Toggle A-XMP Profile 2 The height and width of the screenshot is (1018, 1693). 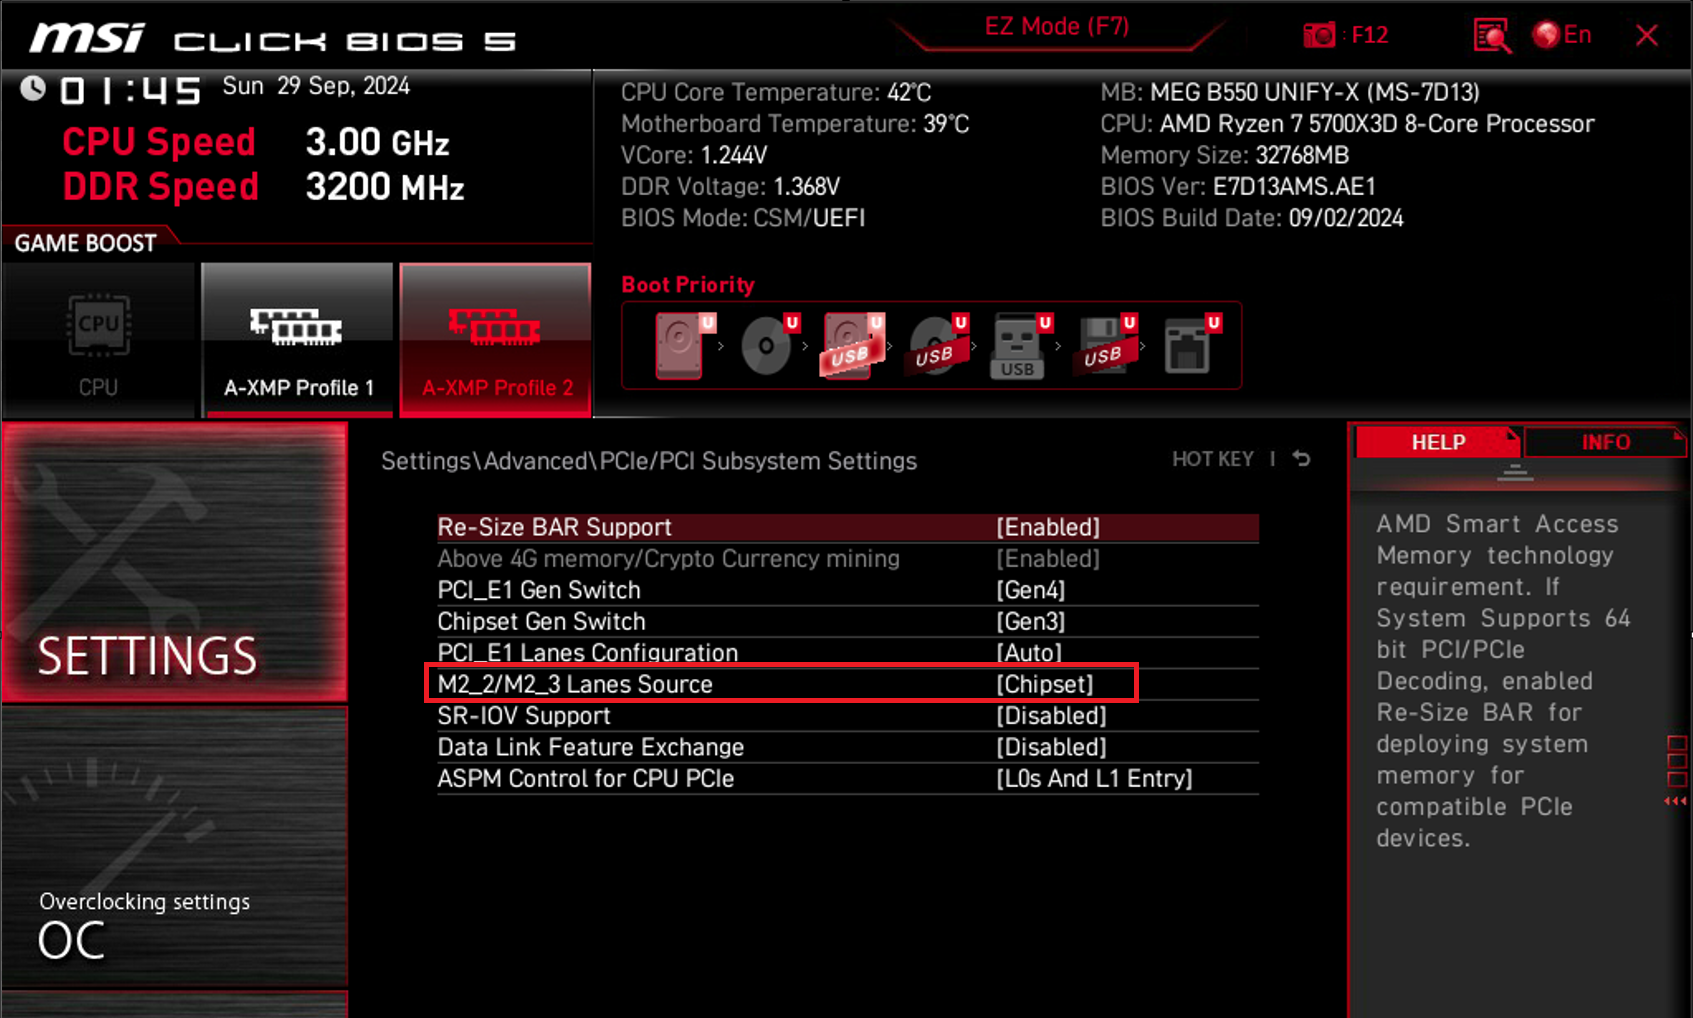tap(496, 339)
